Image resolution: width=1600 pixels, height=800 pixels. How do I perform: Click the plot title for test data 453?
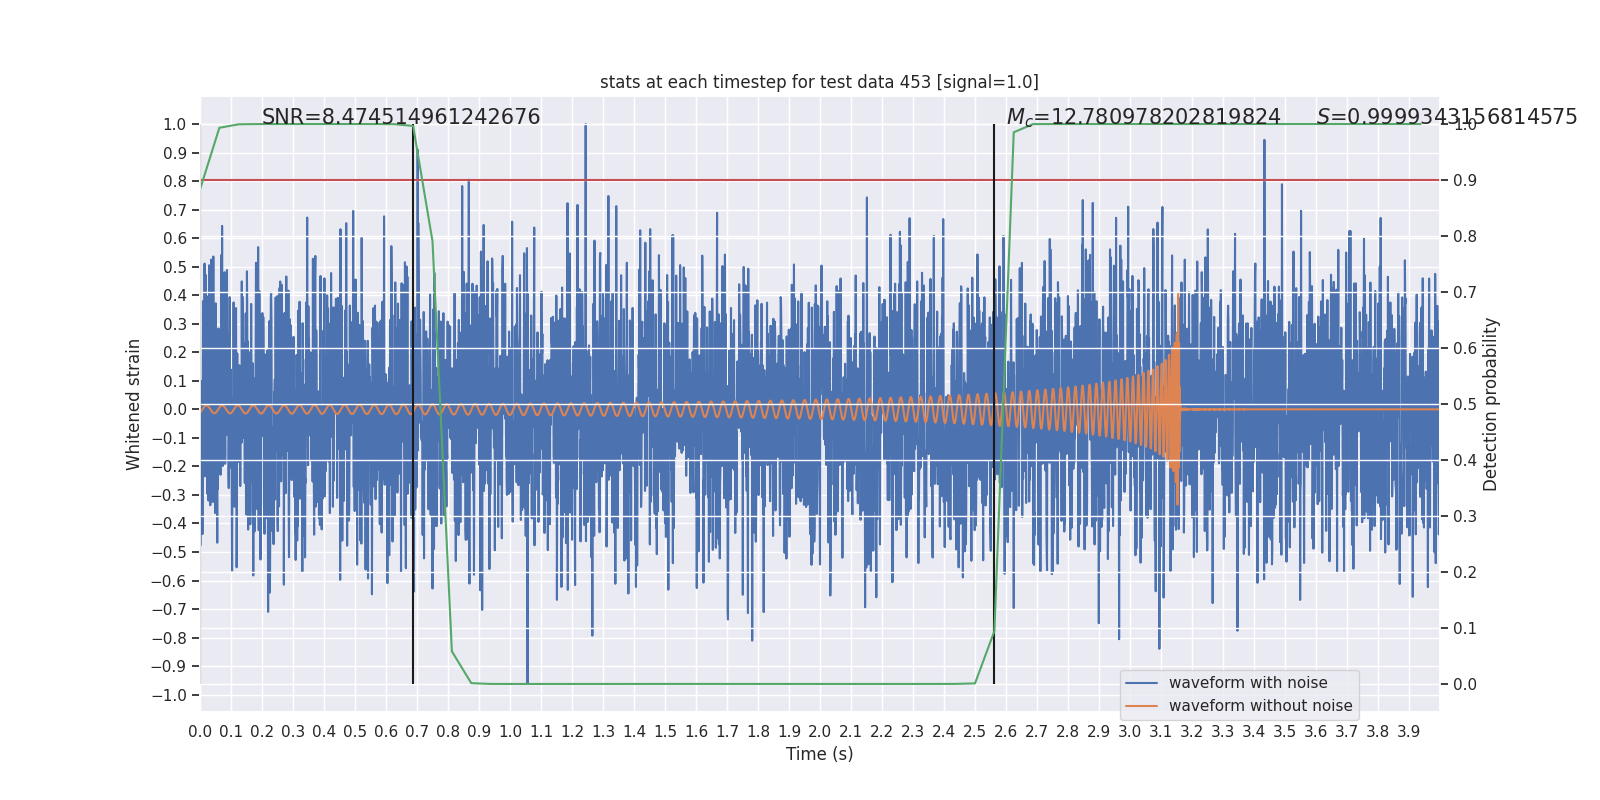click(819, 82)
